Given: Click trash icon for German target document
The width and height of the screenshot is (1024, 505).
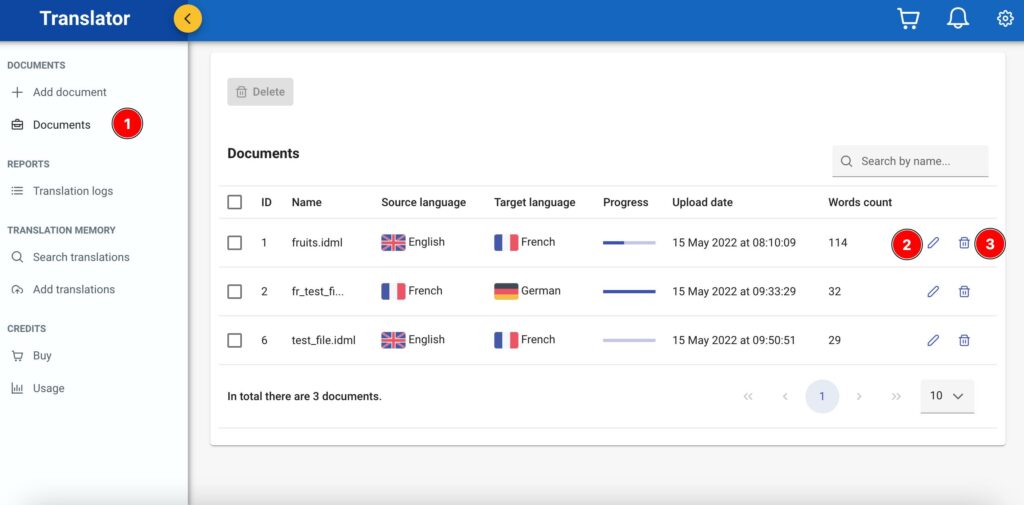Looking at the screenshot, I should [x=964, y=291].
